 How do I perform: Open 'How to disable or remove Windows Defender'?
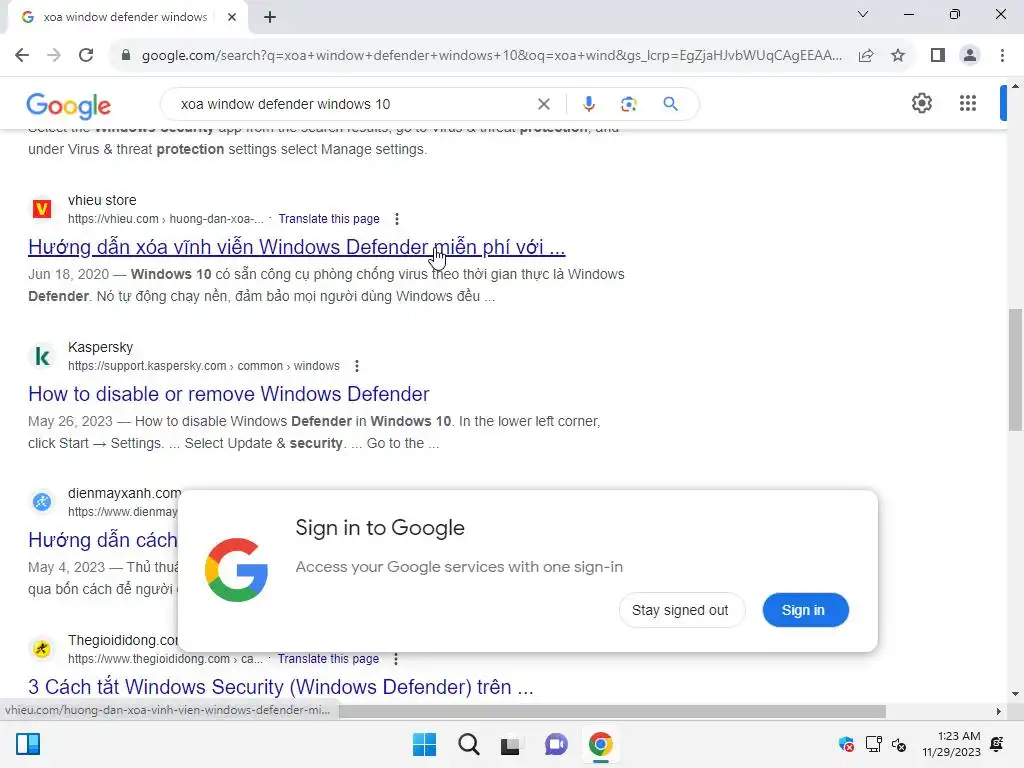coord(229,394)
